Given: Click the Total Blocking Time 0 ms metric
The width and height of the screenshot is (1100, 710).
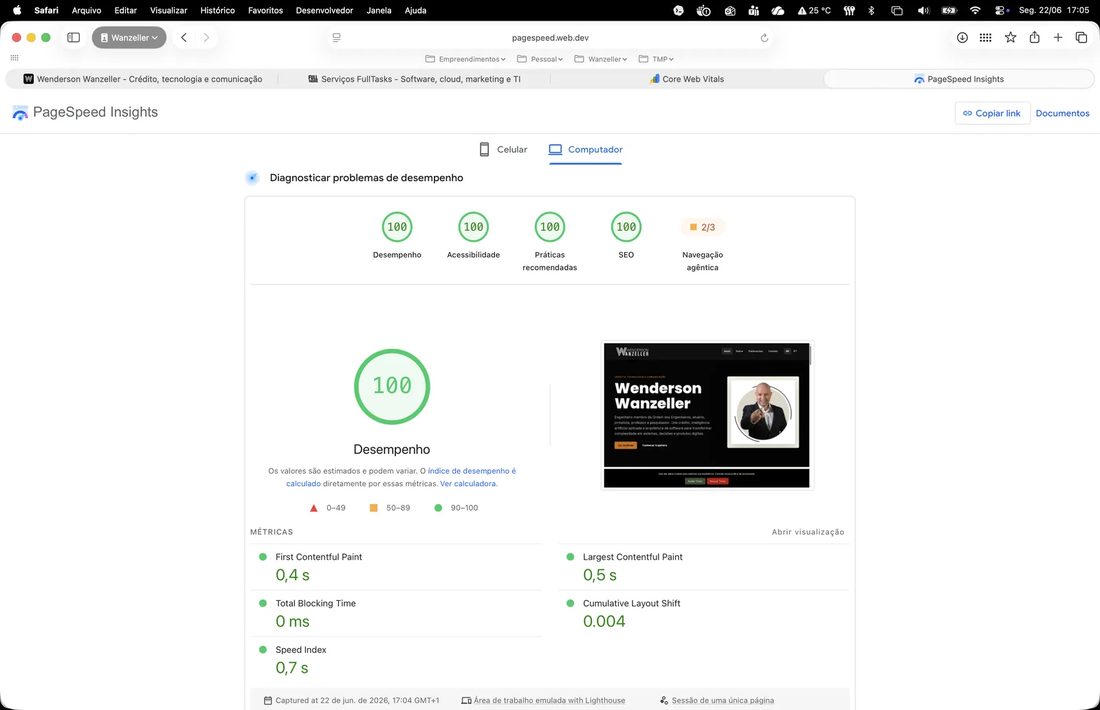Looking at the screenshot, I should click(396, 613).
